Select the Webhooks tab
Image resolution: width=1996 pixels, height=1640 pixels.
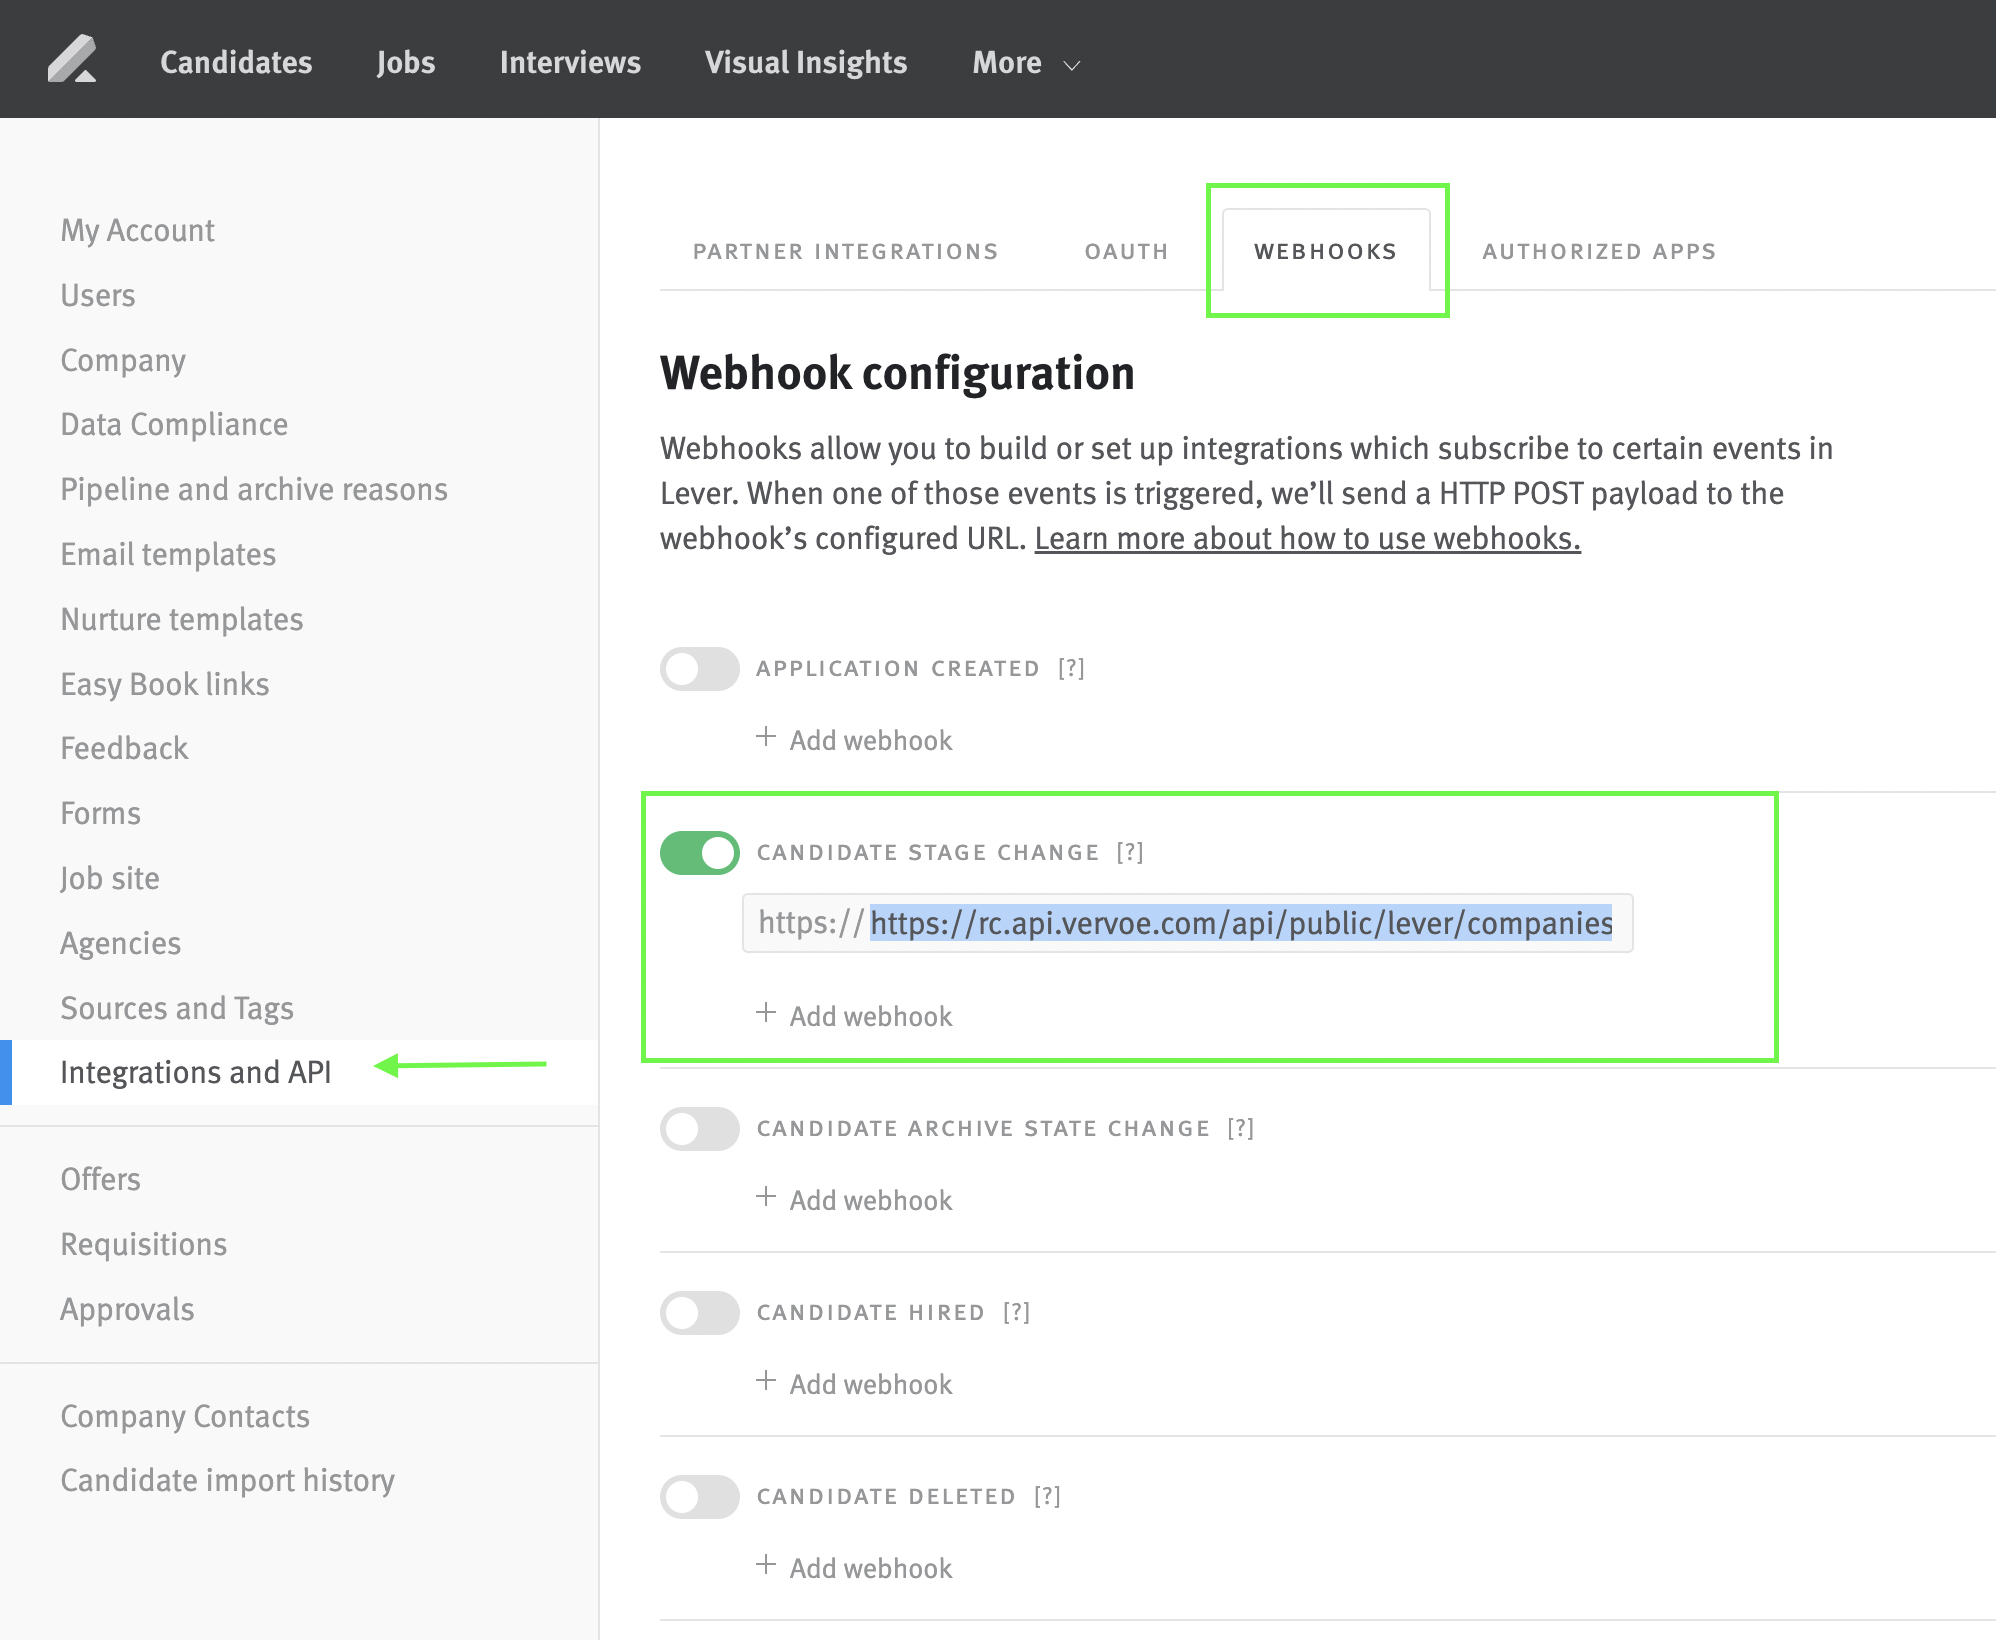pos(1326,251)
